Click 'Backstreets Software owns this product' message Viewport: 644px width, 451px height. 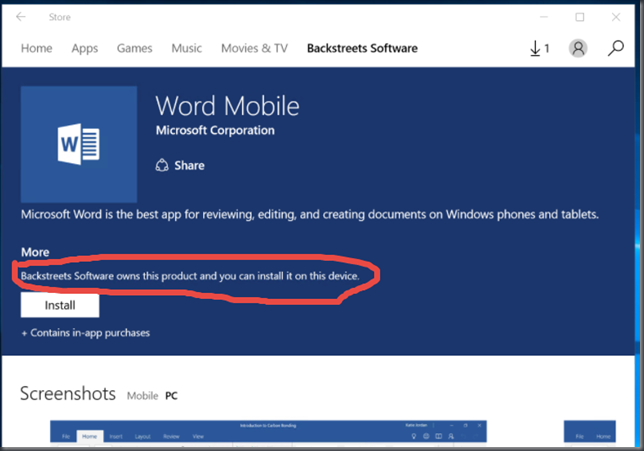(x=190, y=276)
